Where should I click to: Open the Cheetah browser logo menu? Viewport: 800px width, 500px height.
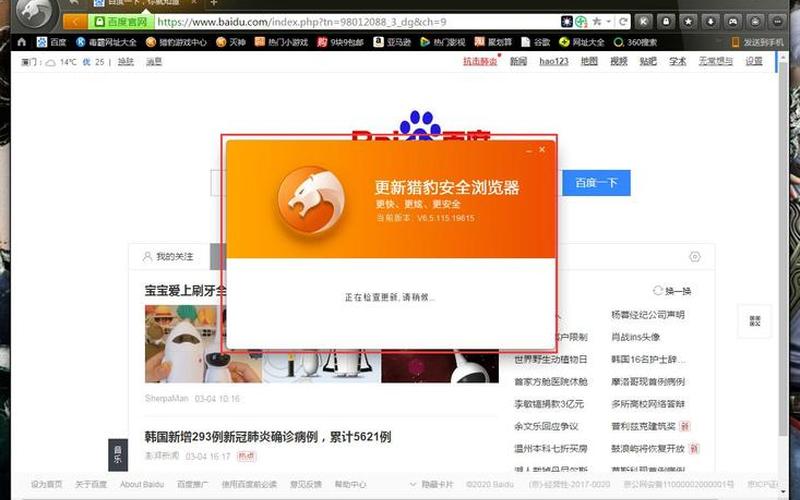coord(35,14)
